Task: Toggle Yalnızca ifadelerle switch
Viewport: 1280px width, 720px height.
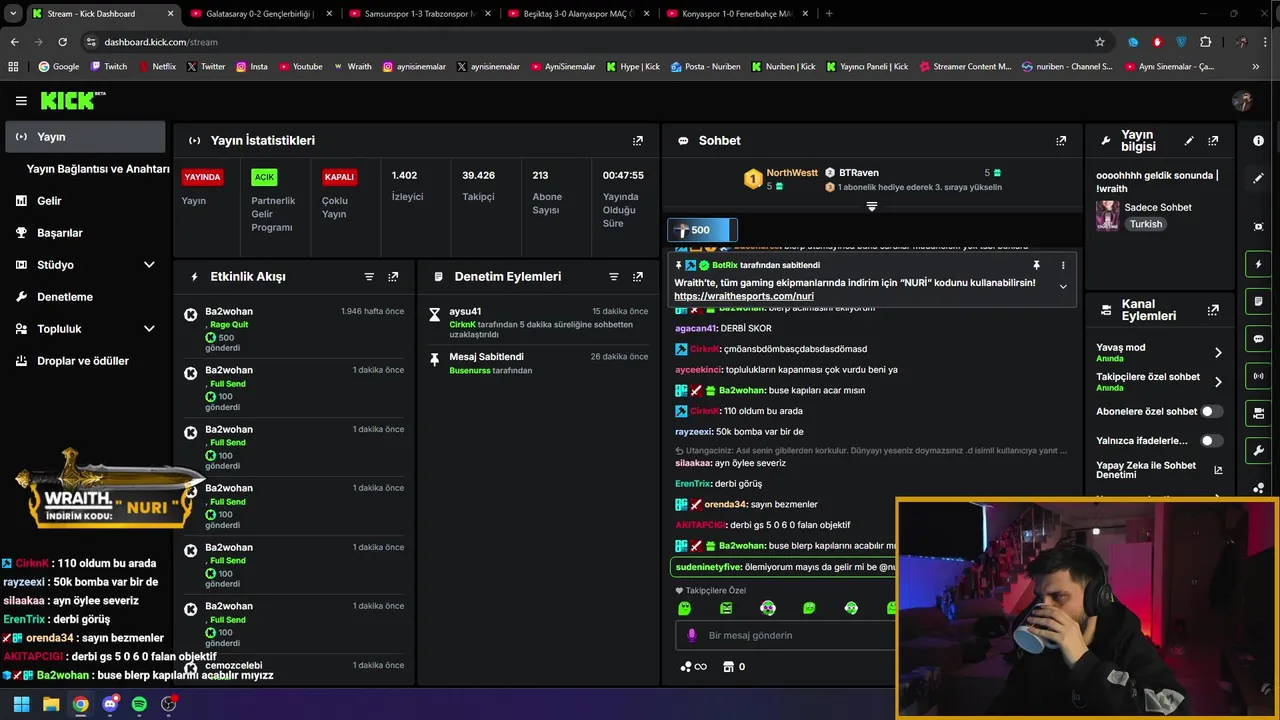Action: pos(1211,440)
